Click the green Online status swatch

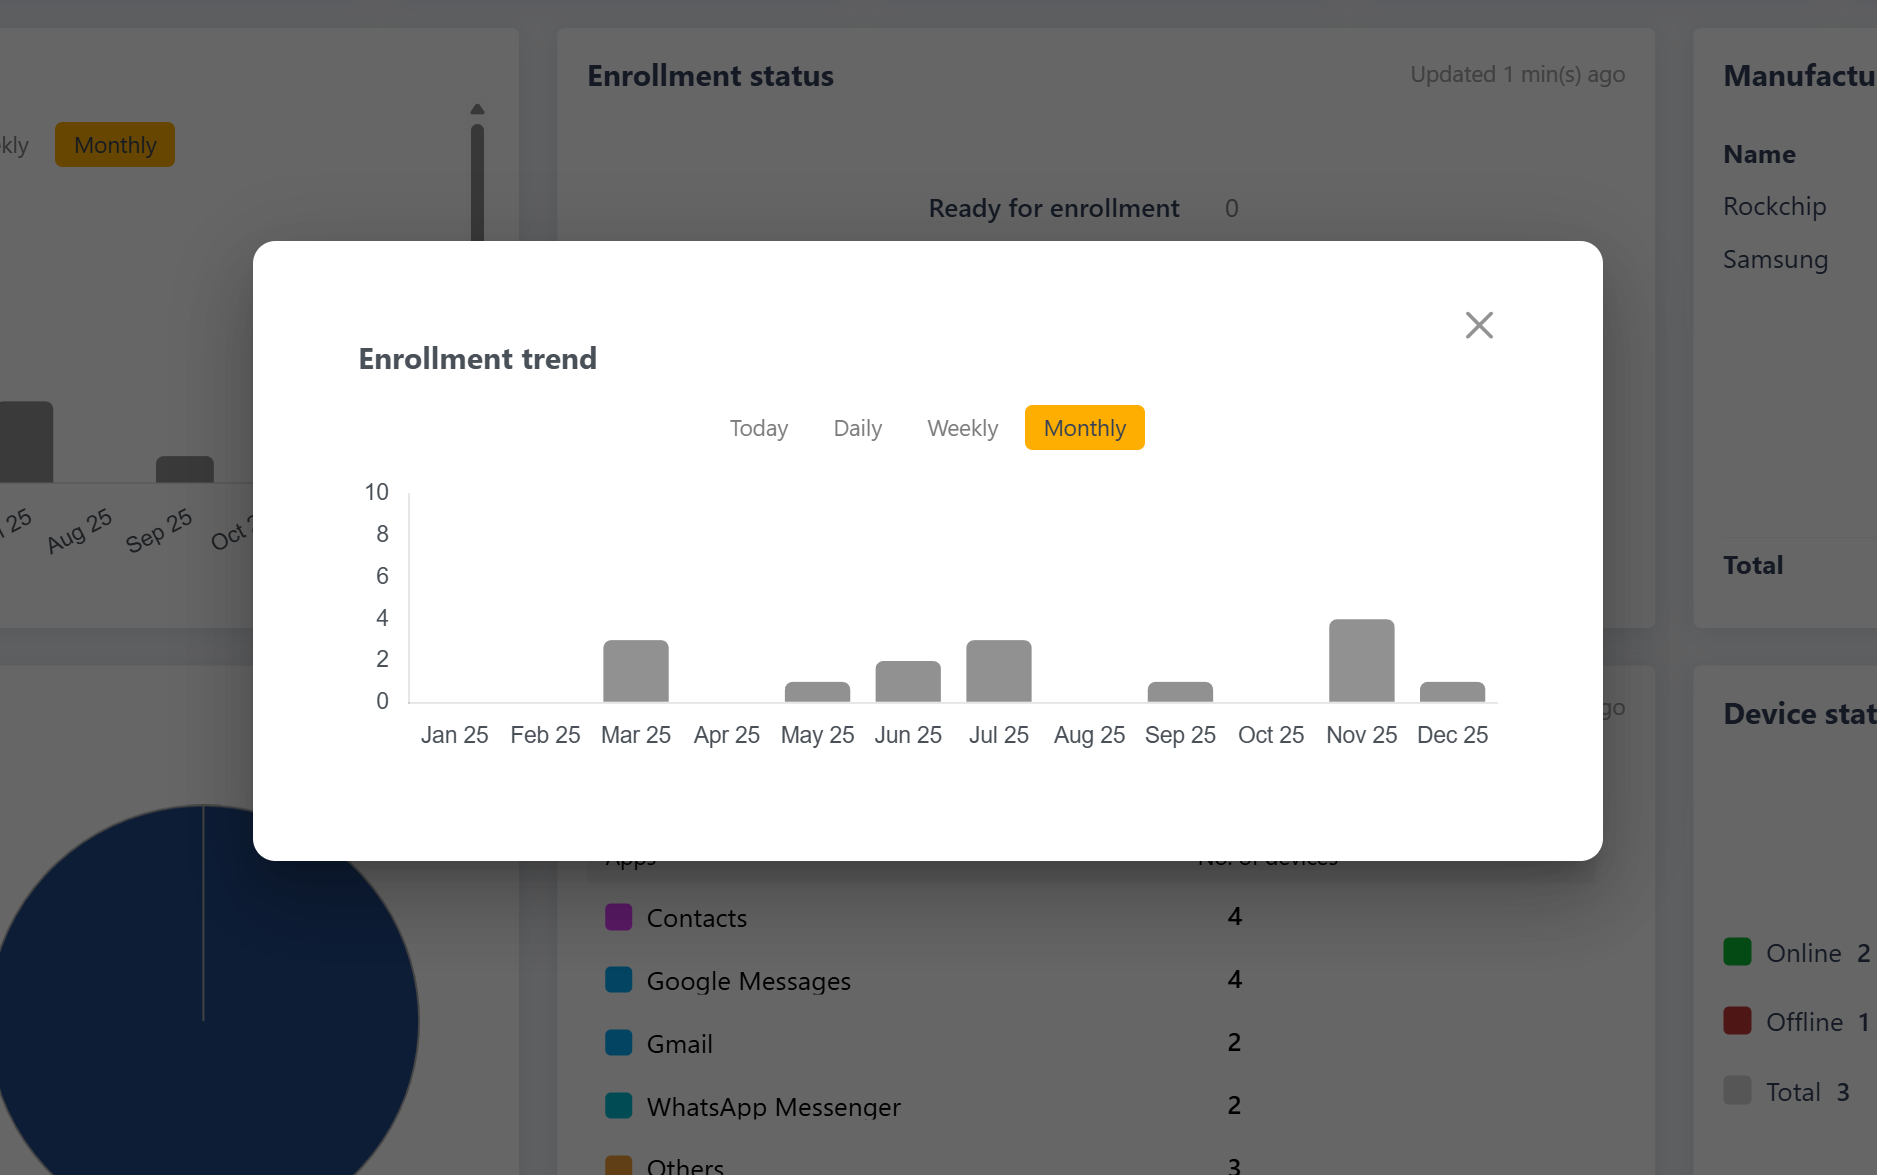click(1738, 952)
